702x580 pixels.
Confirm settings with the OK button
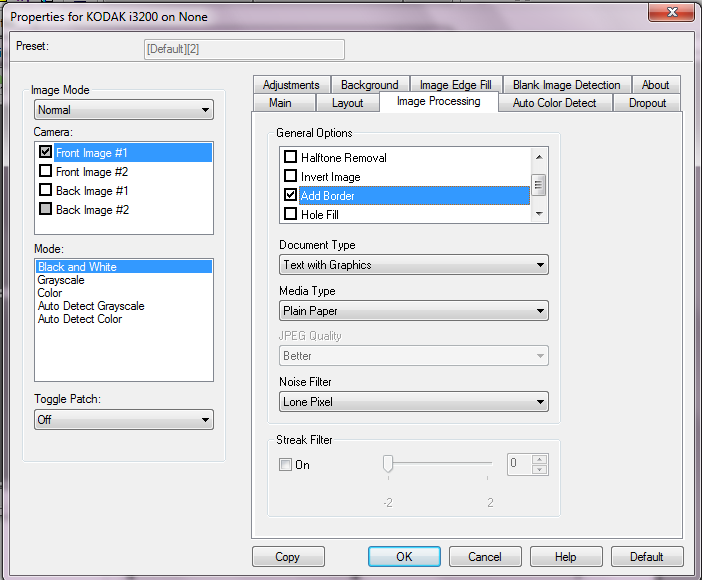click(x=404, y=557)
